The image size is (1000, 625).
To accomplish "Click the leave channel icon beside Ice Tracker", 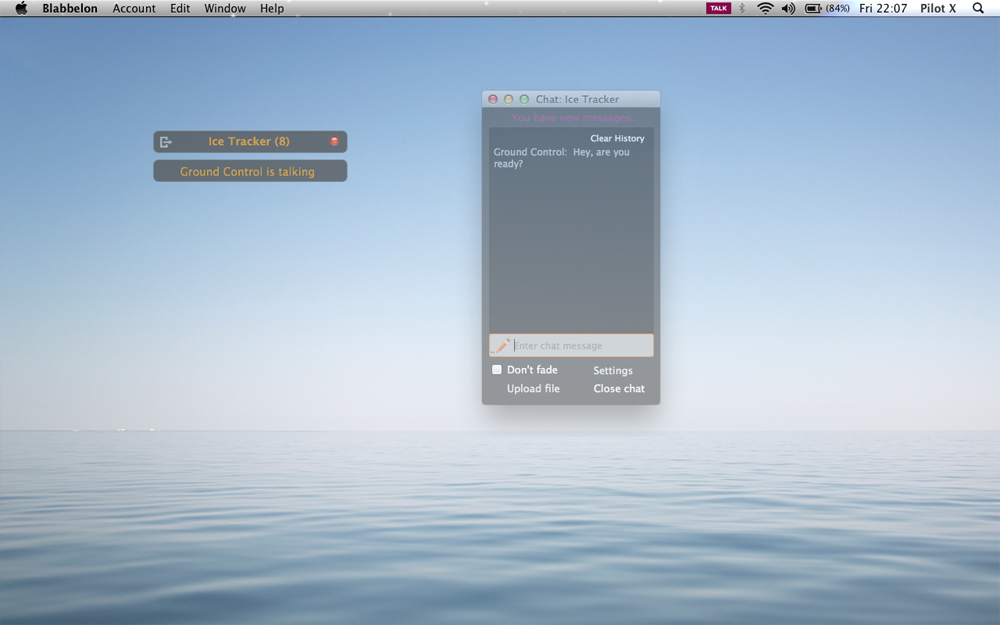I will tap(166, 142).
